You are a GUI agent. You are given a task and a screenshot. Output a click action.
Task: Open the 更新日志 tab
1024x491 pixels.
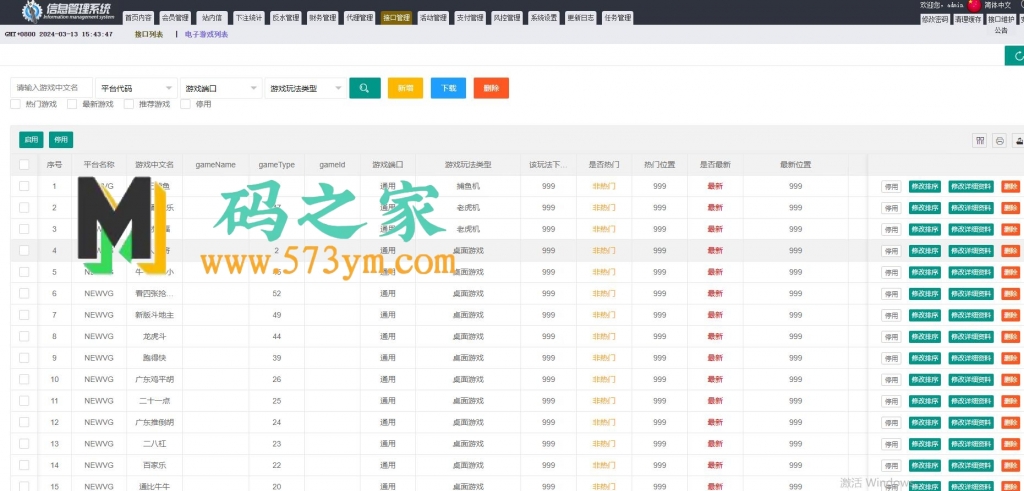(581, 18)
